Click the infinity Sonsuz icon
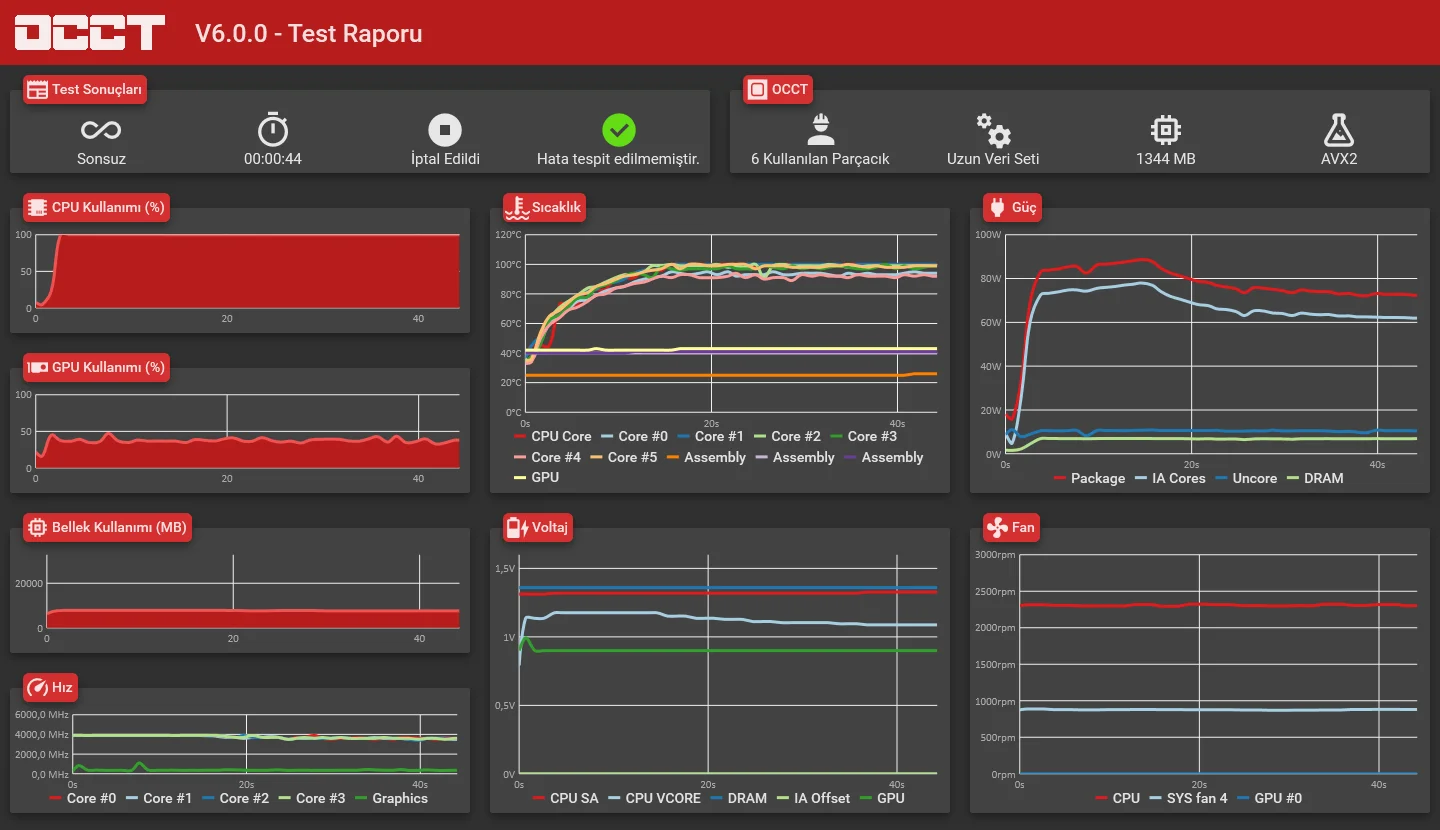The width and height of the screenshot is (1440, 830). 101,130
